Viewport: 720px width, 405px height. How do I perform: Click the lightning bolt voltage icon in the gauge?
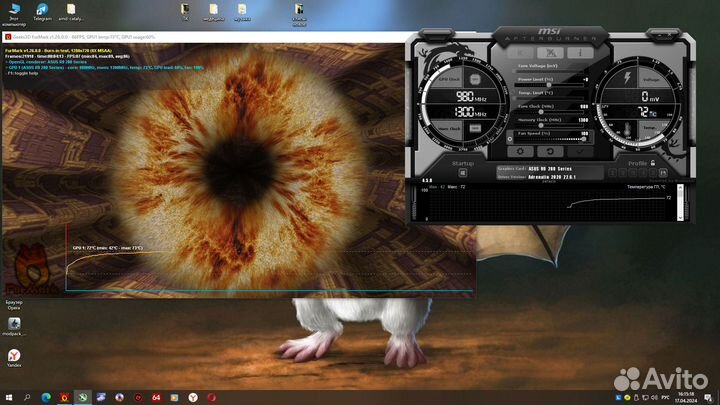click(x=627, y=79)
